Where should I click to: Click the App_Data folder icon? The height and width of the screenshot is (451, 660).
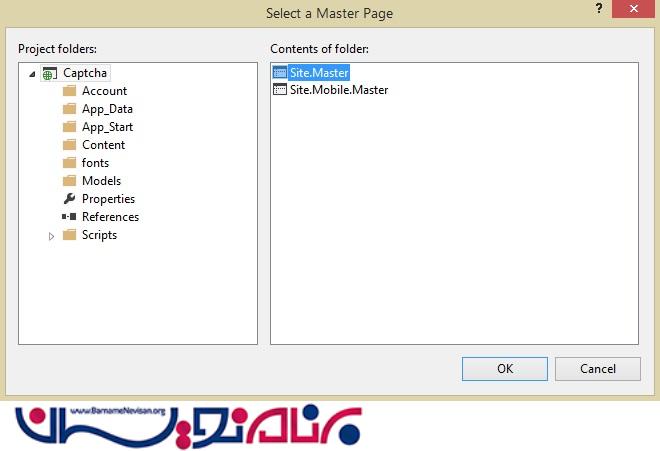69,109
